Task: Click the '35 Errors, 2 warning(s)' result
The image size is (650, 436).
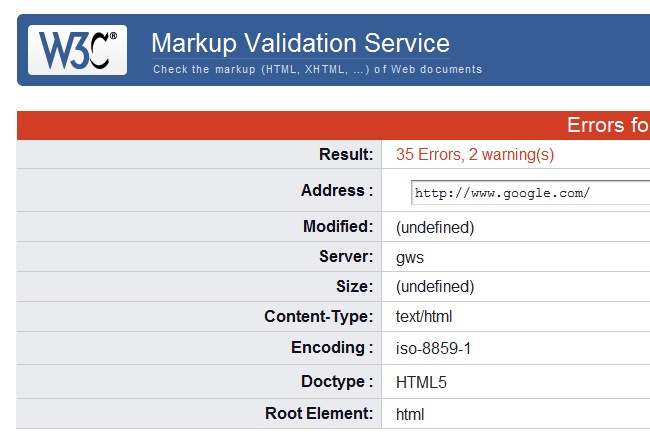Action: tap(474, 155)
